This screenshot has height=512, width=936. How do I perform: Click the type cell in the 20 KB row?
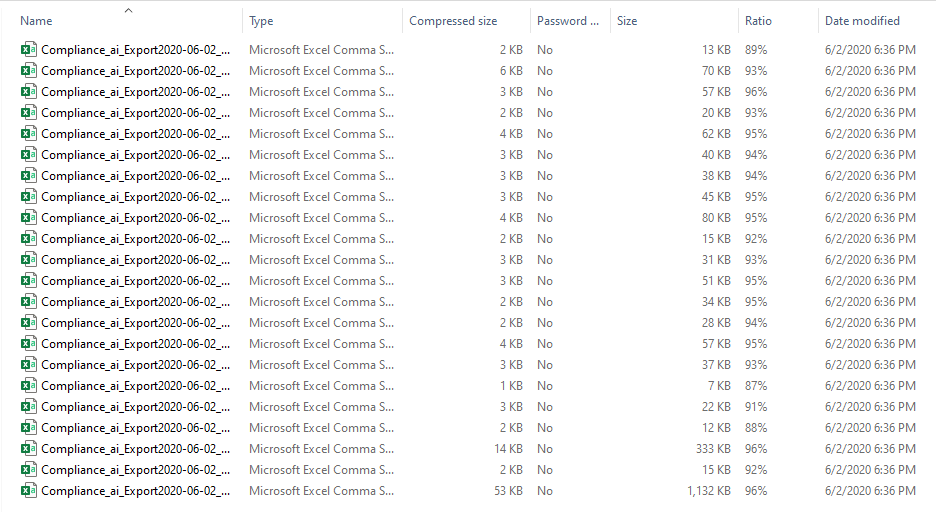pos(321,113)
